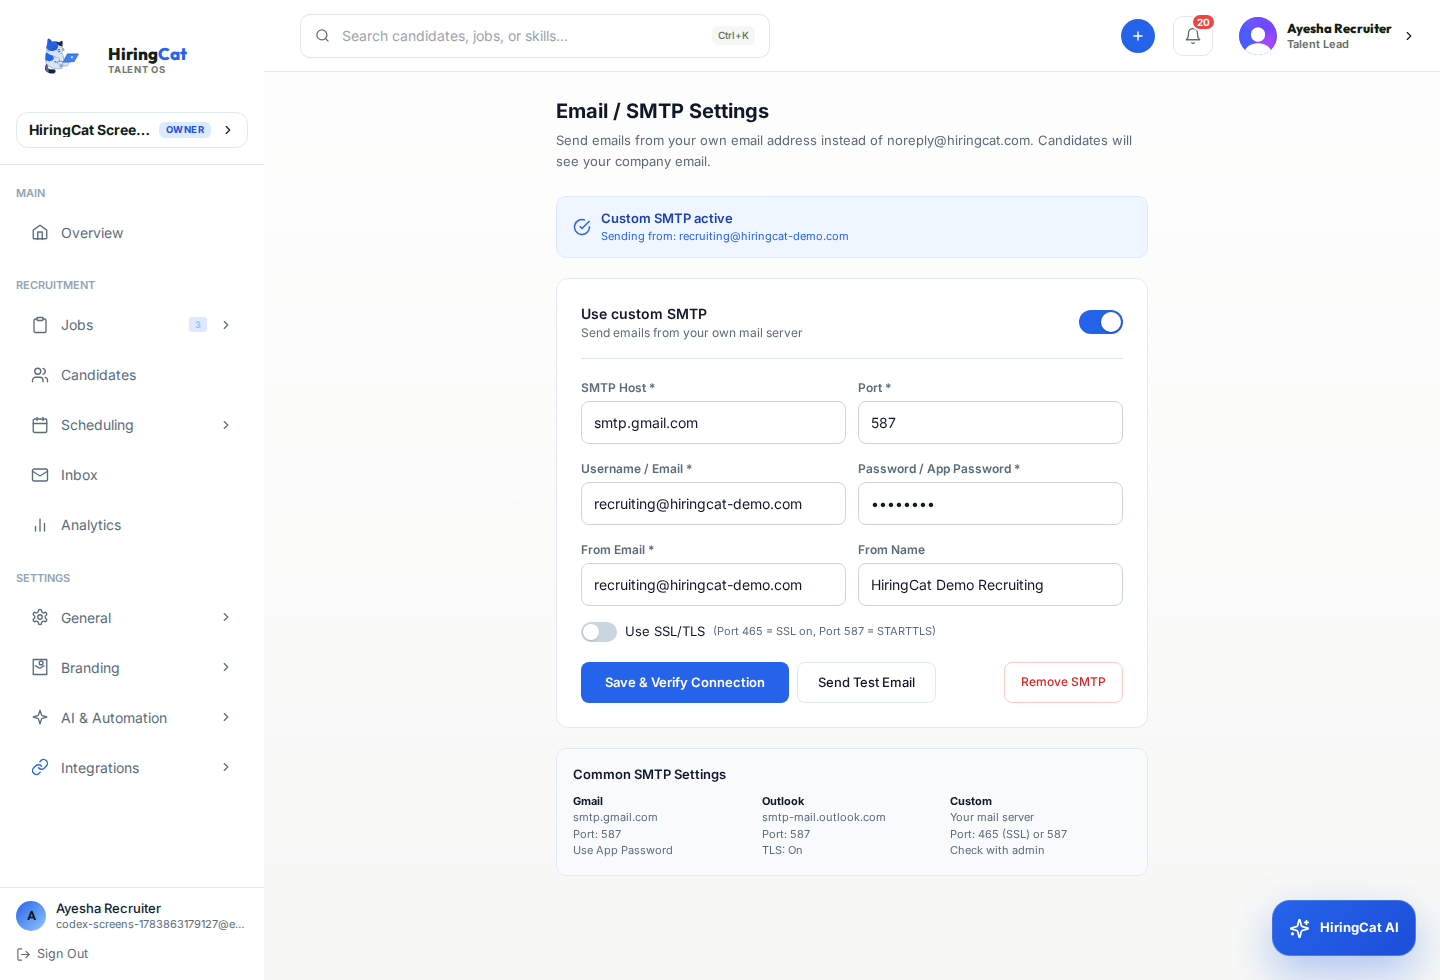Click 'Sending from: recruiting@hiringcat-demo.com' text

tap(724, 237)
